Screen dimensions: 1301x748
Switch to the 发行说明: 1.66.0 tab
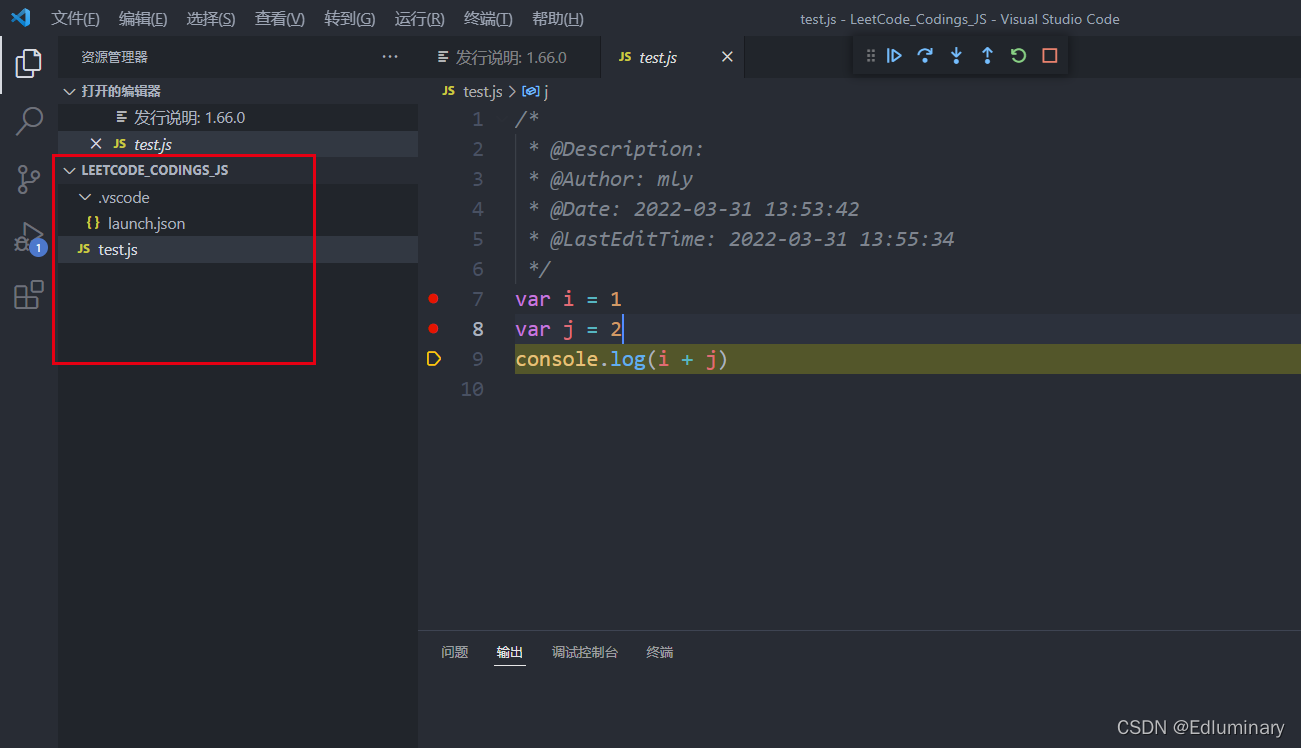pyautogui.click(x=510, y=57)
